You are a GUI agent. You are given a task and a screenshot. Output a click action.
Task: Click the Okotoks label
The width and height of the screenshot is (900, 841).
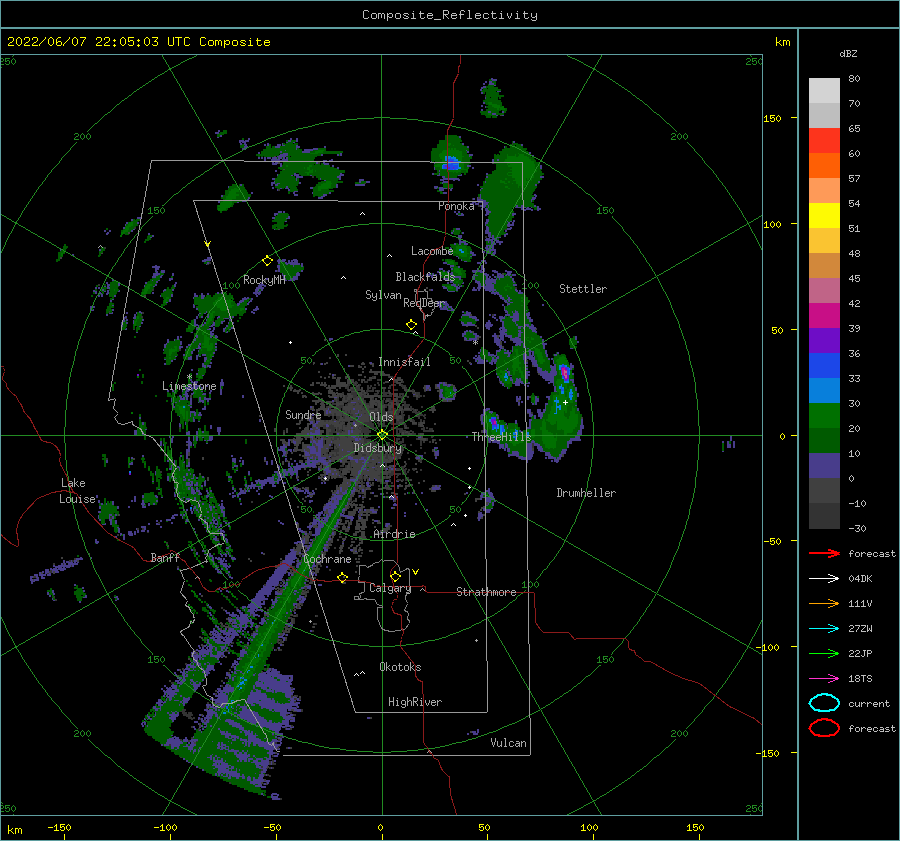point(400,667)
